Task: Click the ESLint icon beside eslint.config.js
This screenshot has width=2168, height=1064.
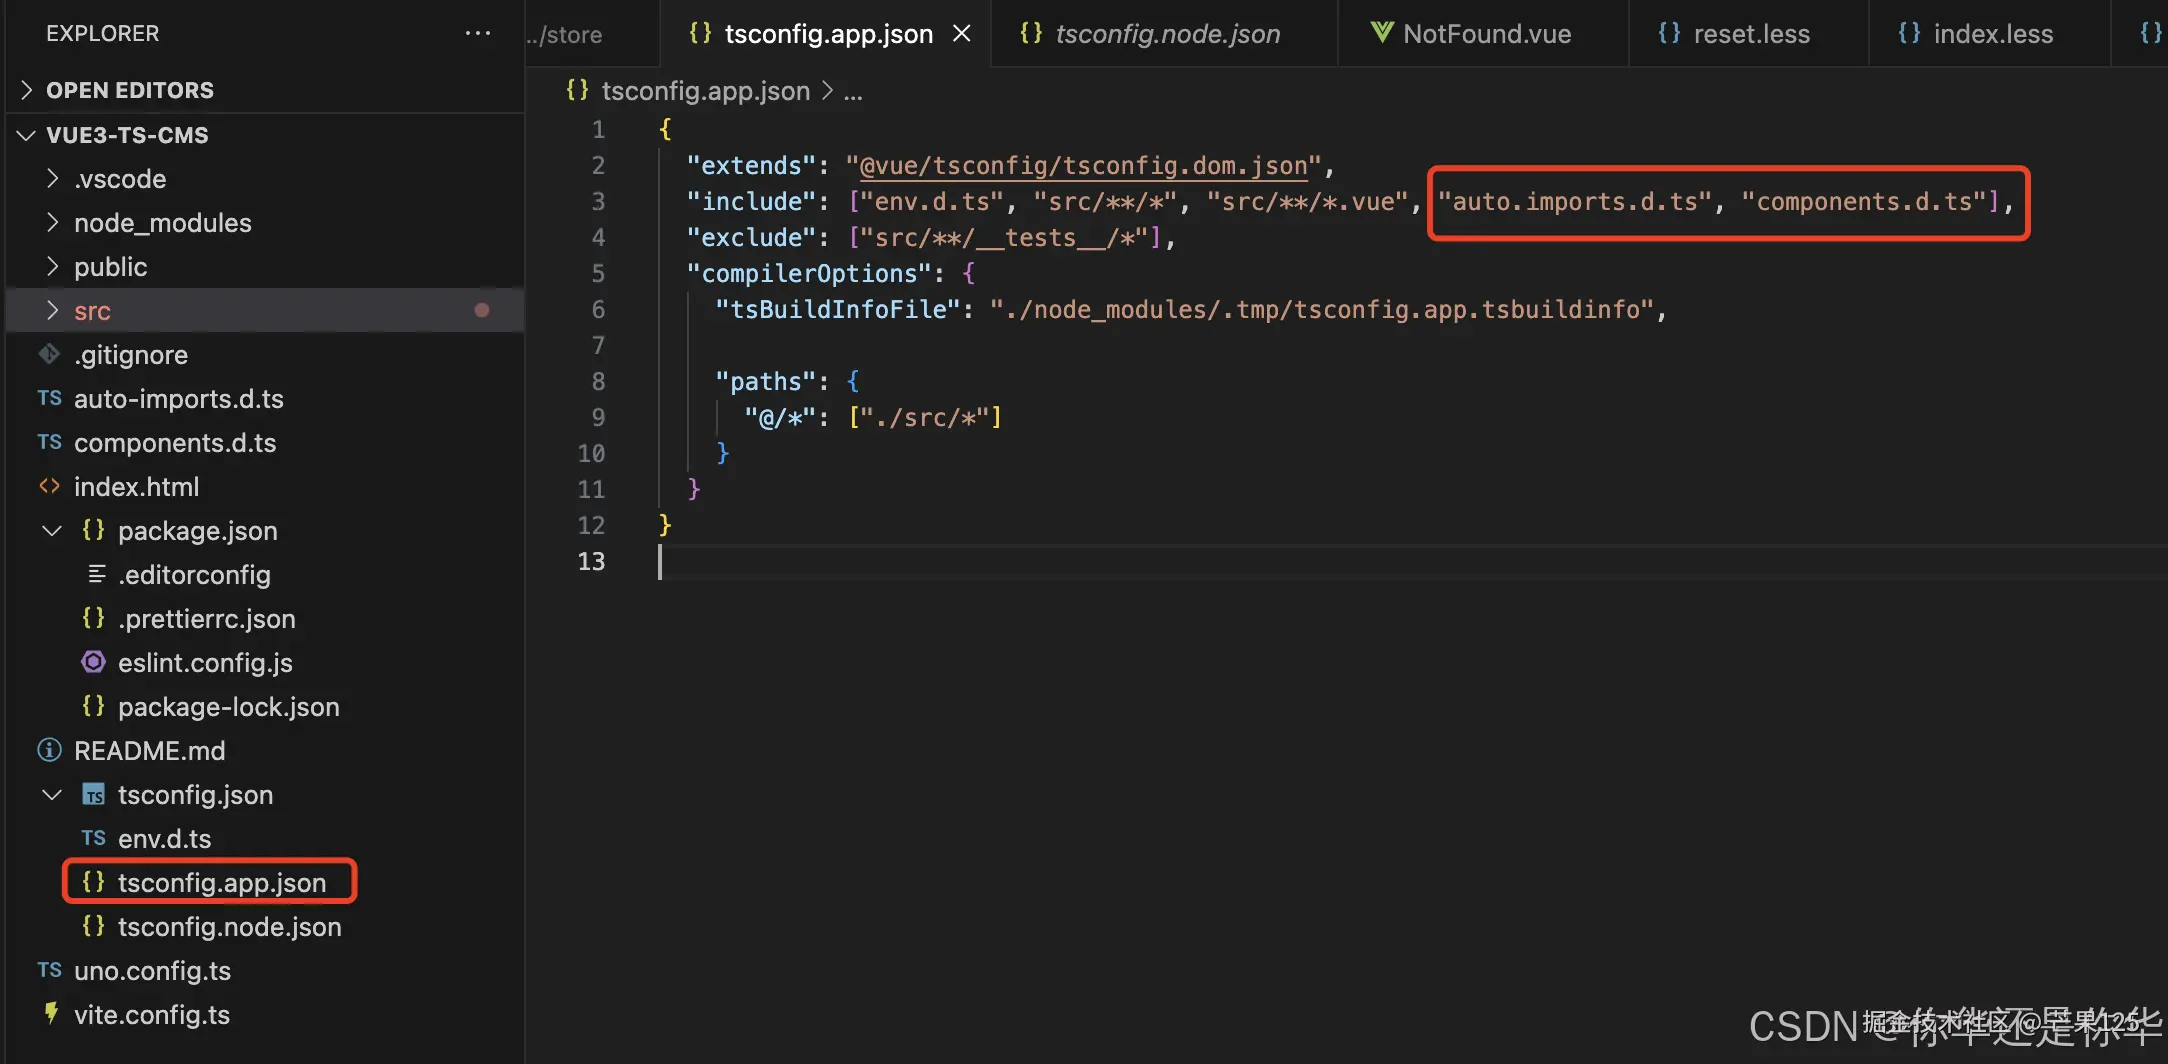Action: pyautogui.click(x=93, y=662)
